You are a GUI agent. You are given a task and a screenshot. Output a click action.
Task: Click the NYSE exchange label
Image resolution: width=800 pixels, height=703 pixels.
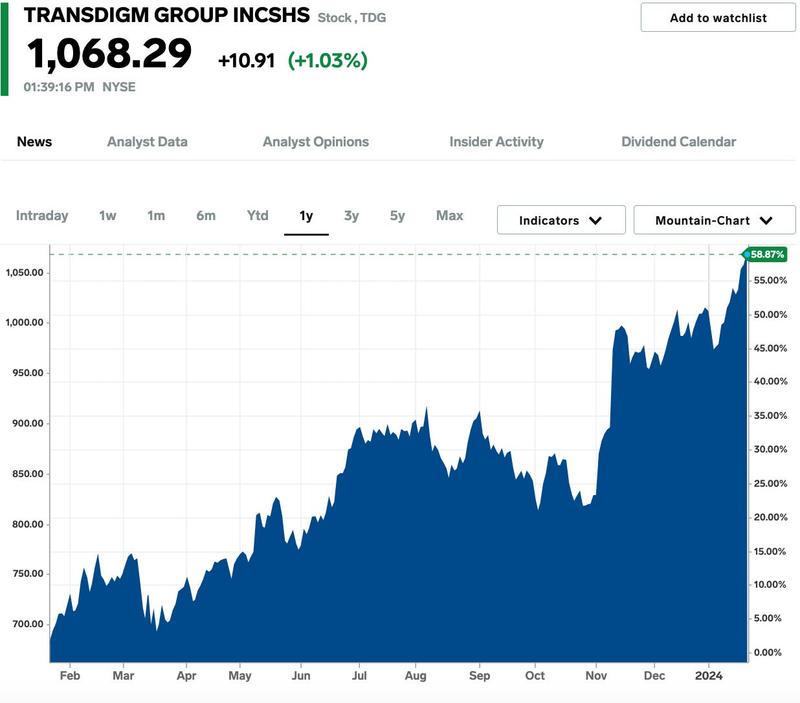[119, 87]
